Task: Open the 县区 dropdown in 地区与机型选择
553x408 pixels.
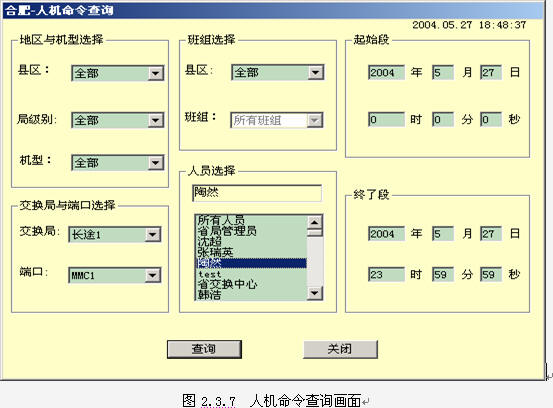Action: tap(156, 73)
